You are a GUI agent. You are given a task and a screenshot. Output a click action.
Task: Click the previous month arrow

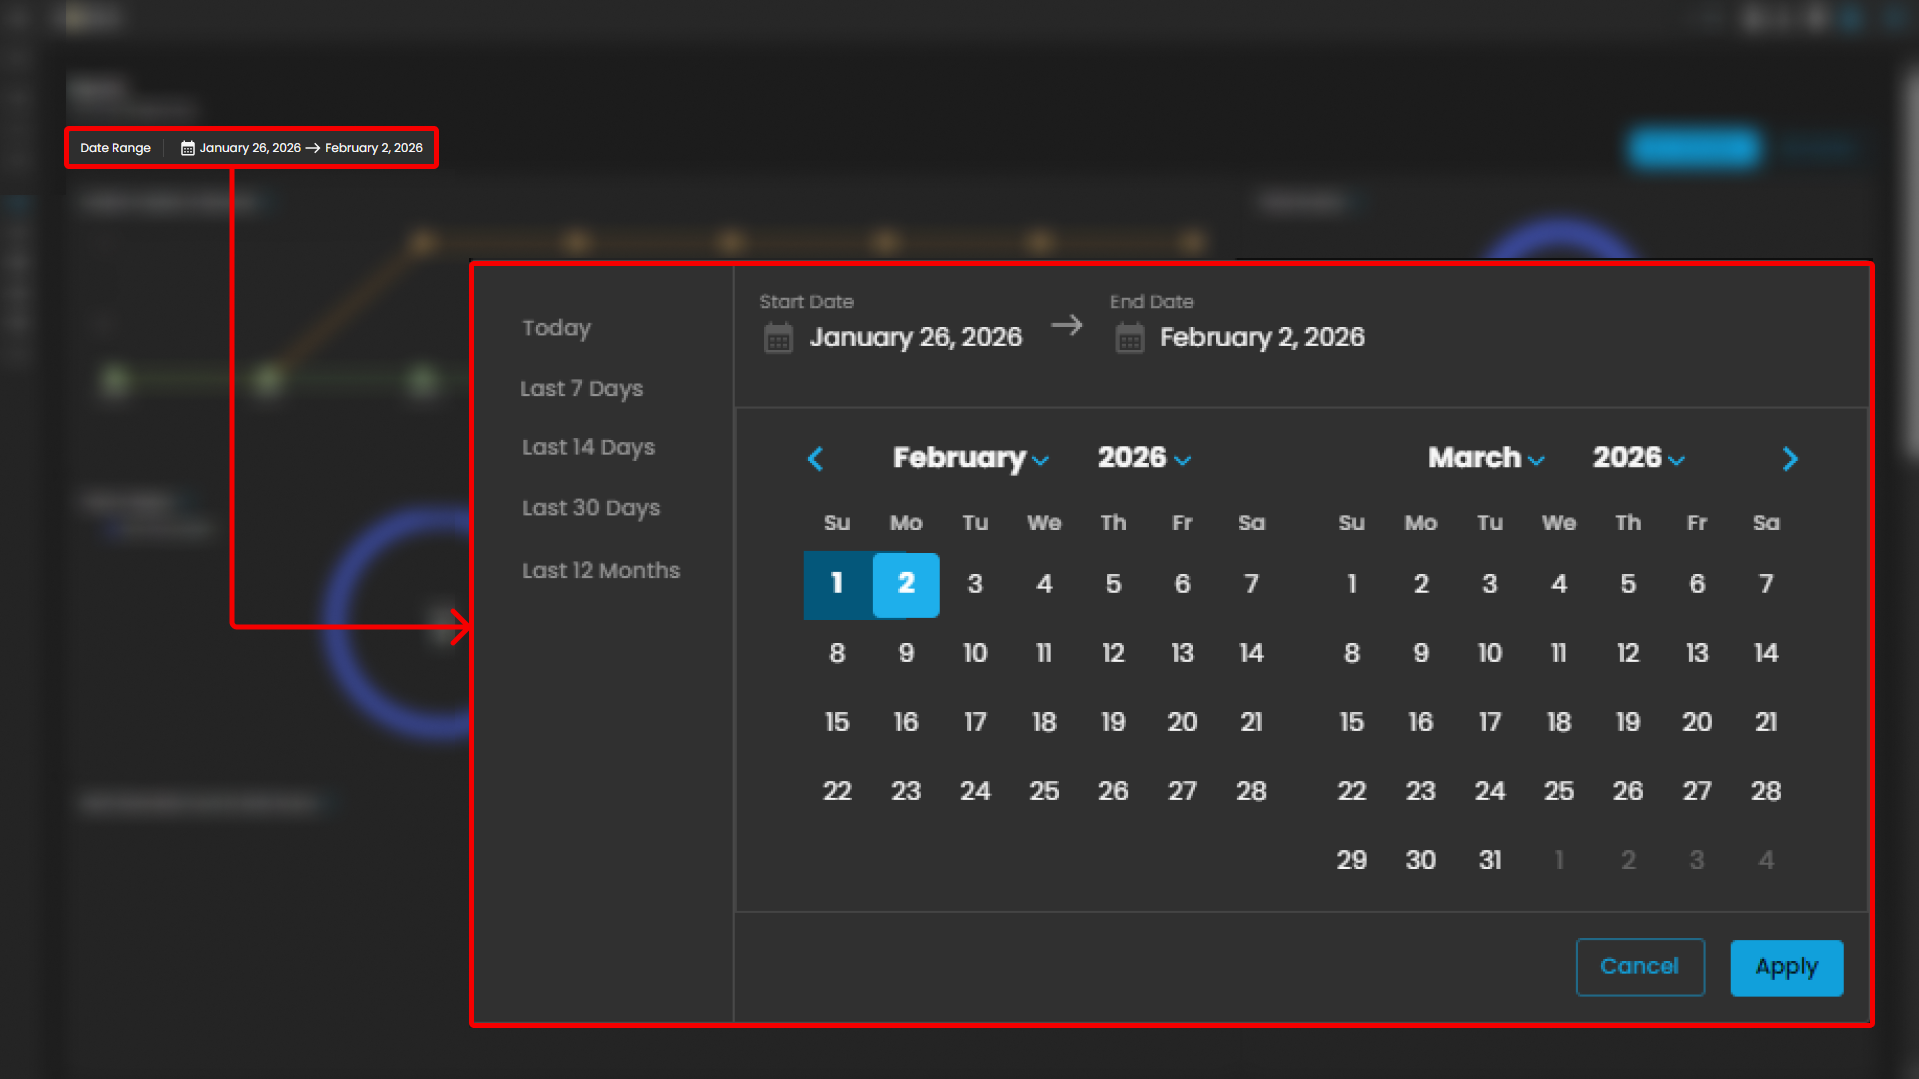coord(815,459)
